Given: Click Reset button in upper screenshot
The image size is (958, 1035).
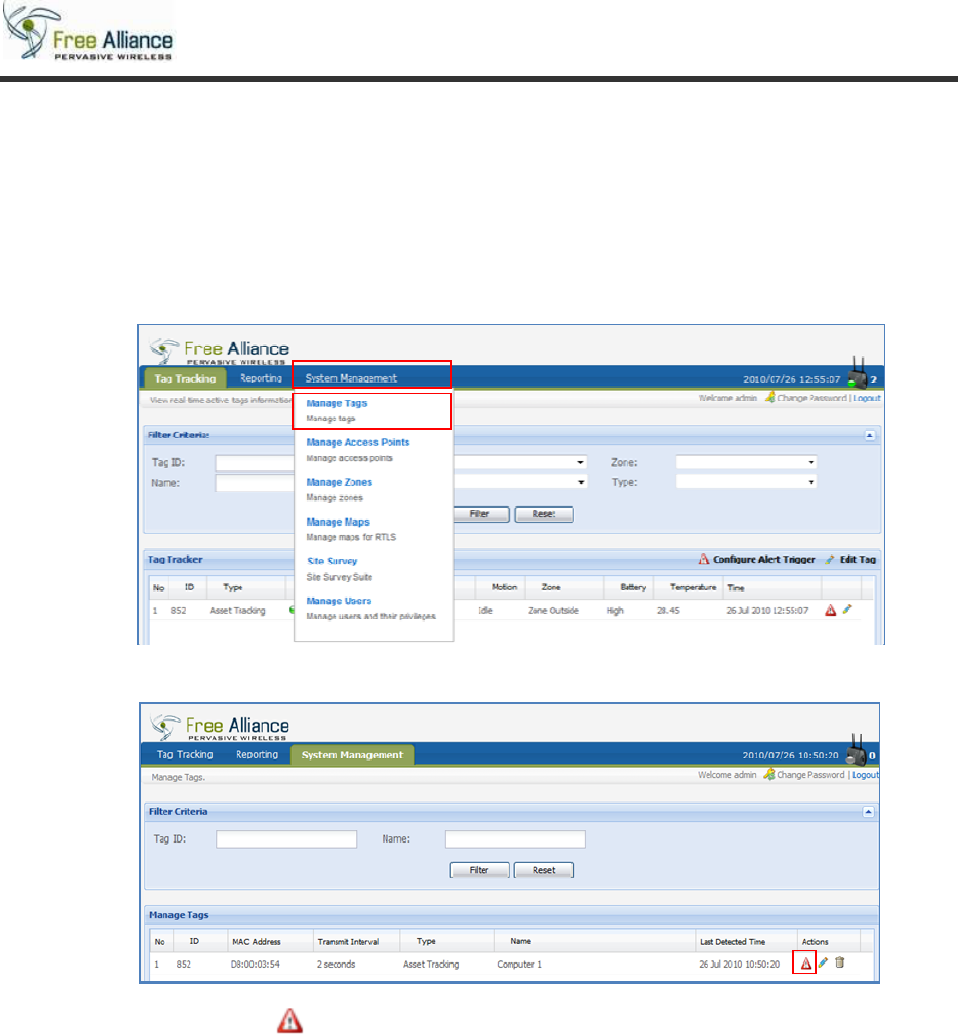Looking at the screenshot, I should 544,514.
